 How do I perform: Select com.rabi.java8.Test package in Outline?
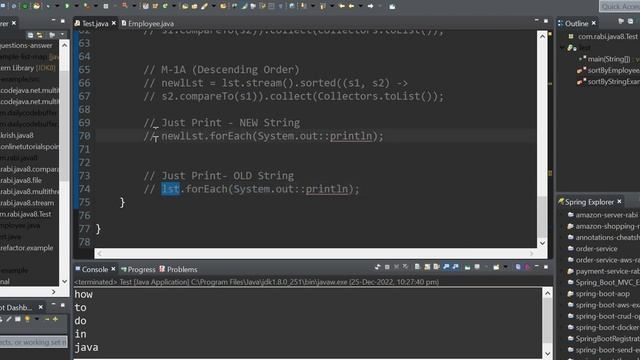coord(607,36)
